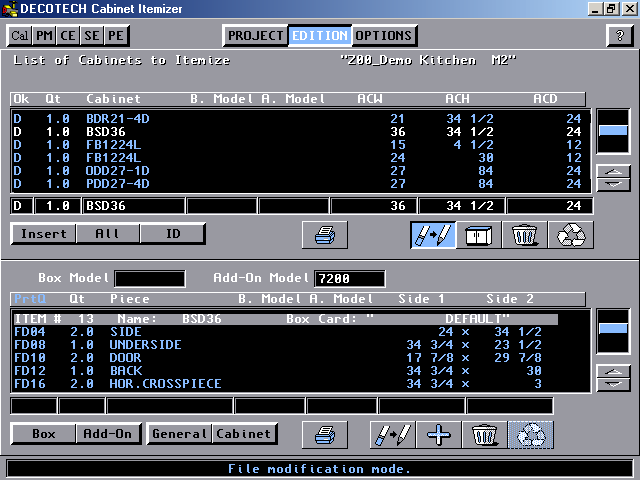Click the Add-On Model field showing 7200
Viewport: 640px width, 480px height.
[350, 279]
